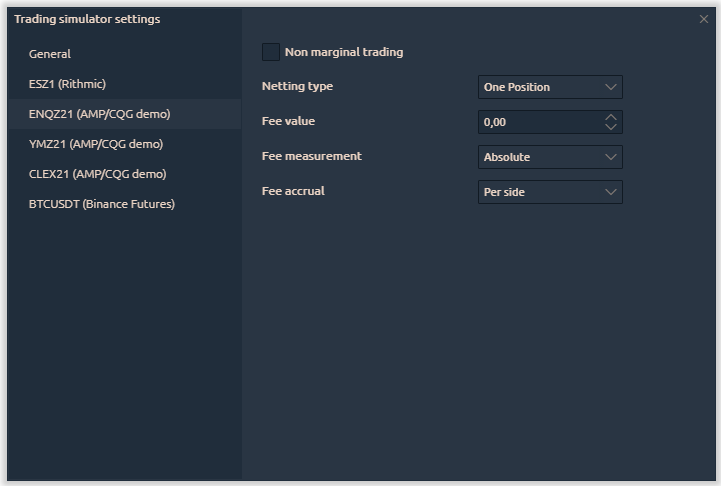This screenshot has width=721, height=486.
Task: Click the 'Fee accrual' field label
Action: point(295,191)
